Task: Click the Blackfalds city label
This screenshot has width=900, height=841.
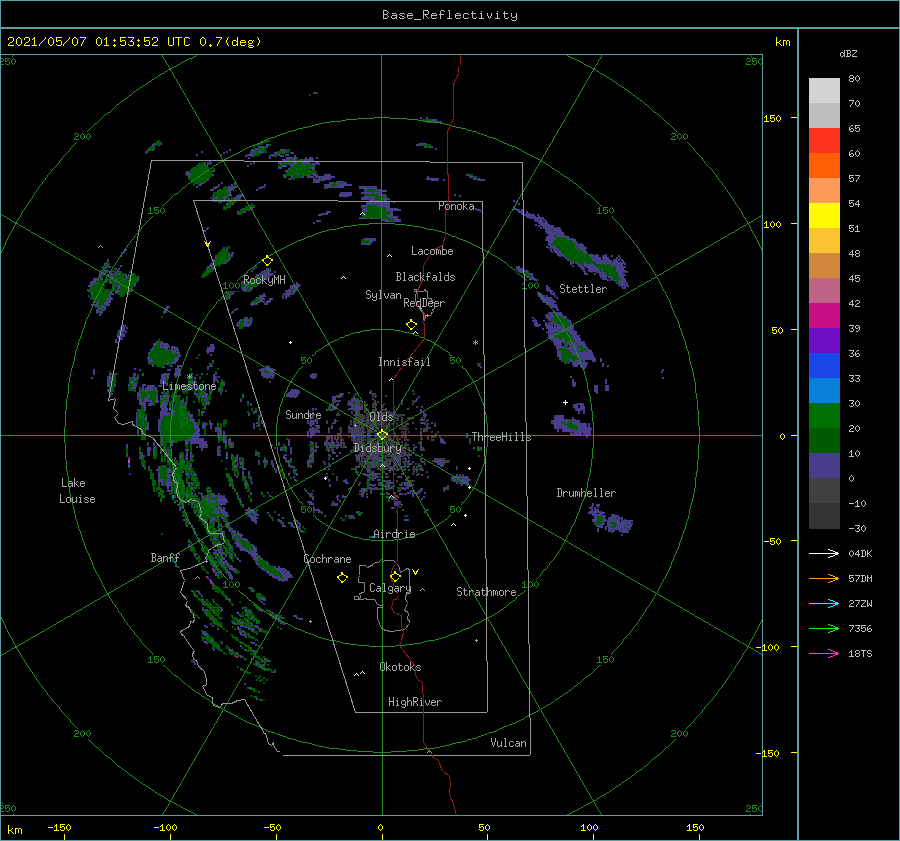Action: [425, 277]
